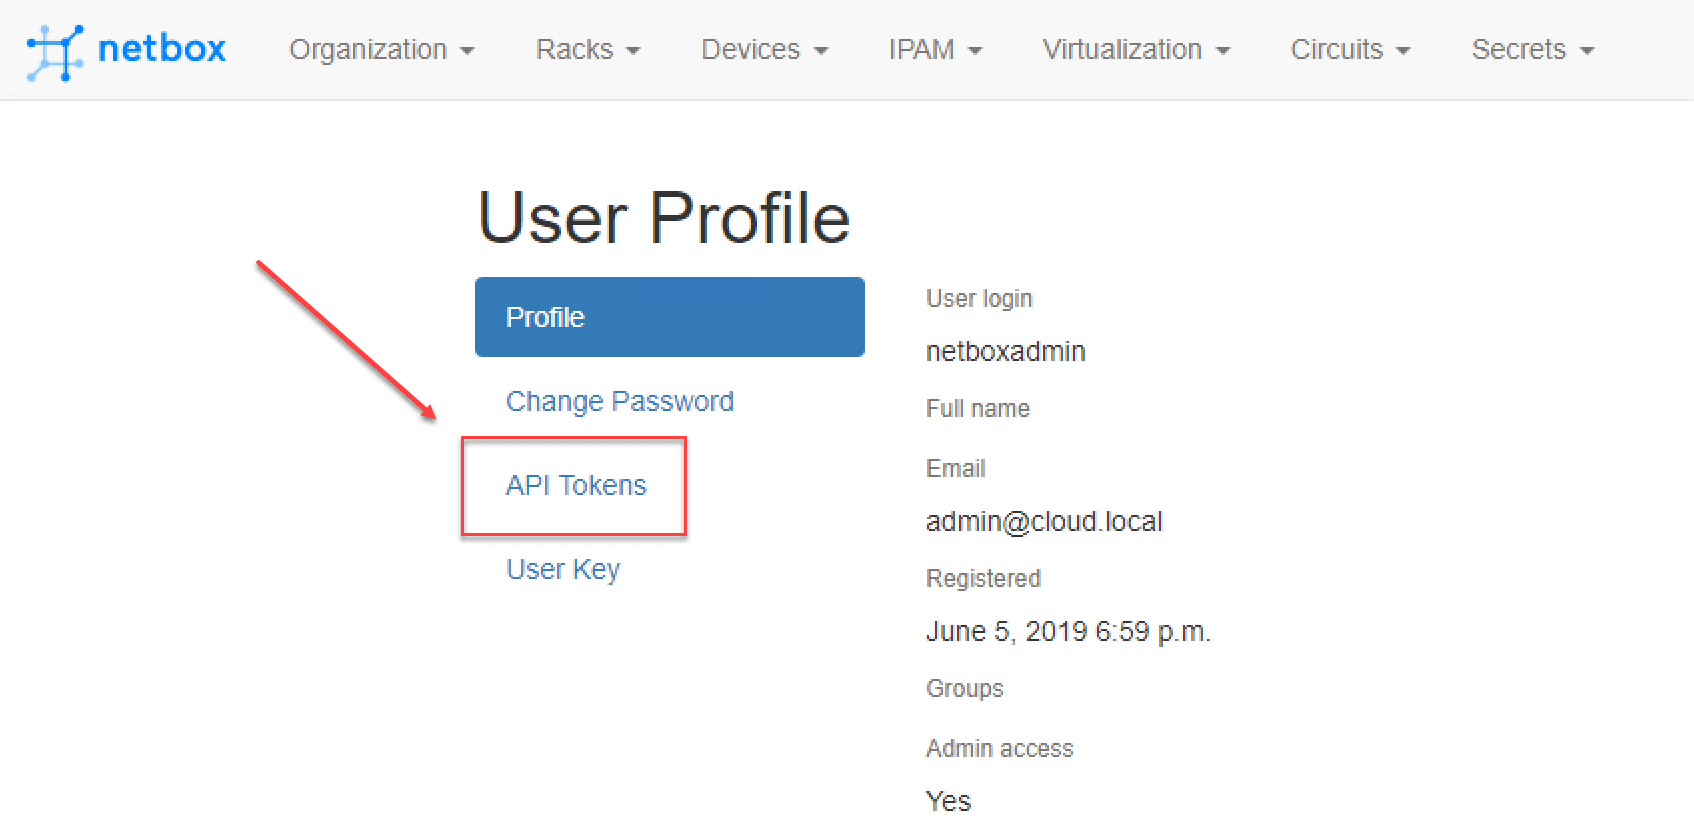Expand the Racks navigation menu
This screenshot has height=839, width=1694.
click(x=587, y=50)
